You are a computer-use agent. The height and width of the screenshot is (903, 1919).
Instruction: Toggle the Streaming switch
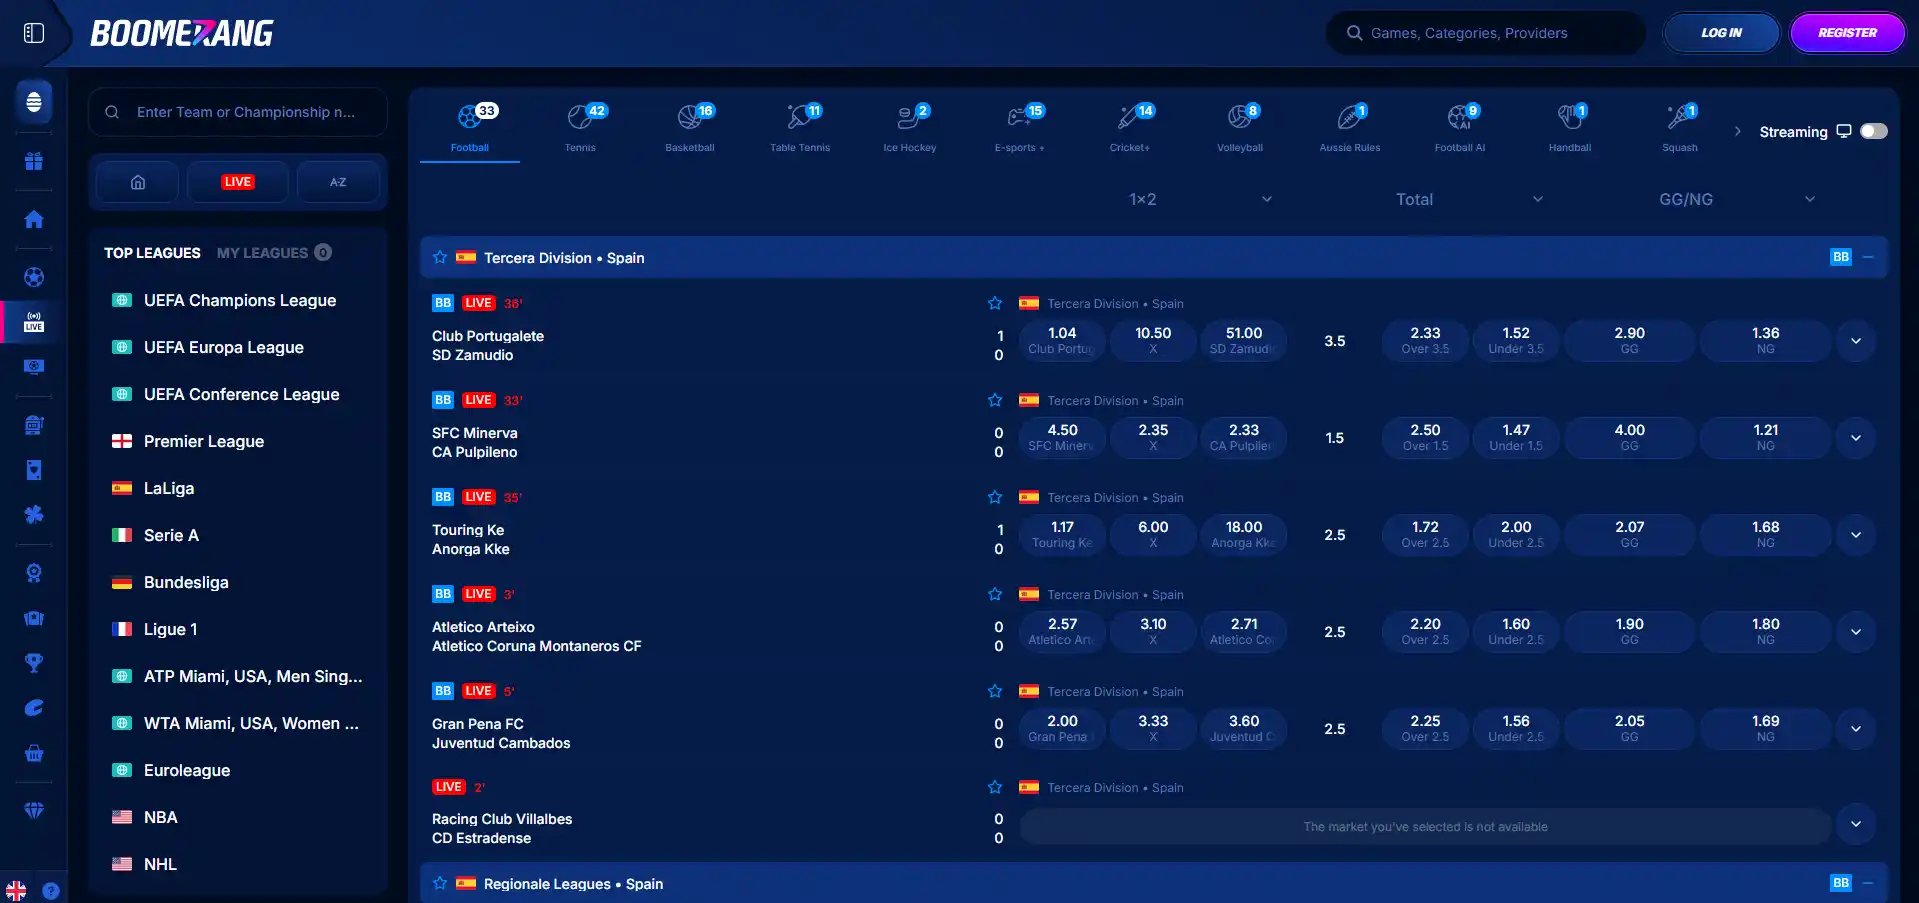coord(1873,131)
